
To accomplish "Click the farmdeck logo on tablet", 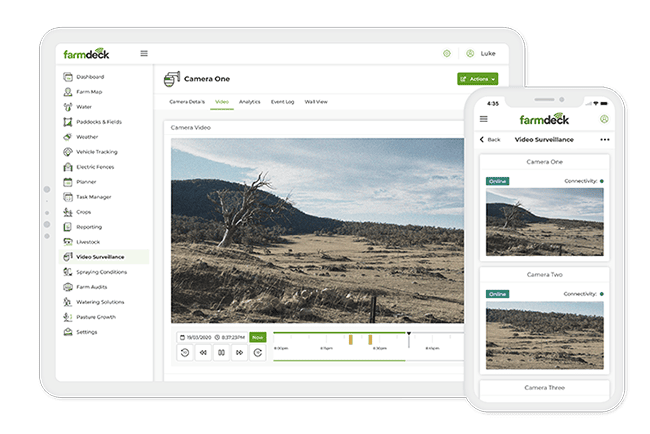I will [86, 53].
